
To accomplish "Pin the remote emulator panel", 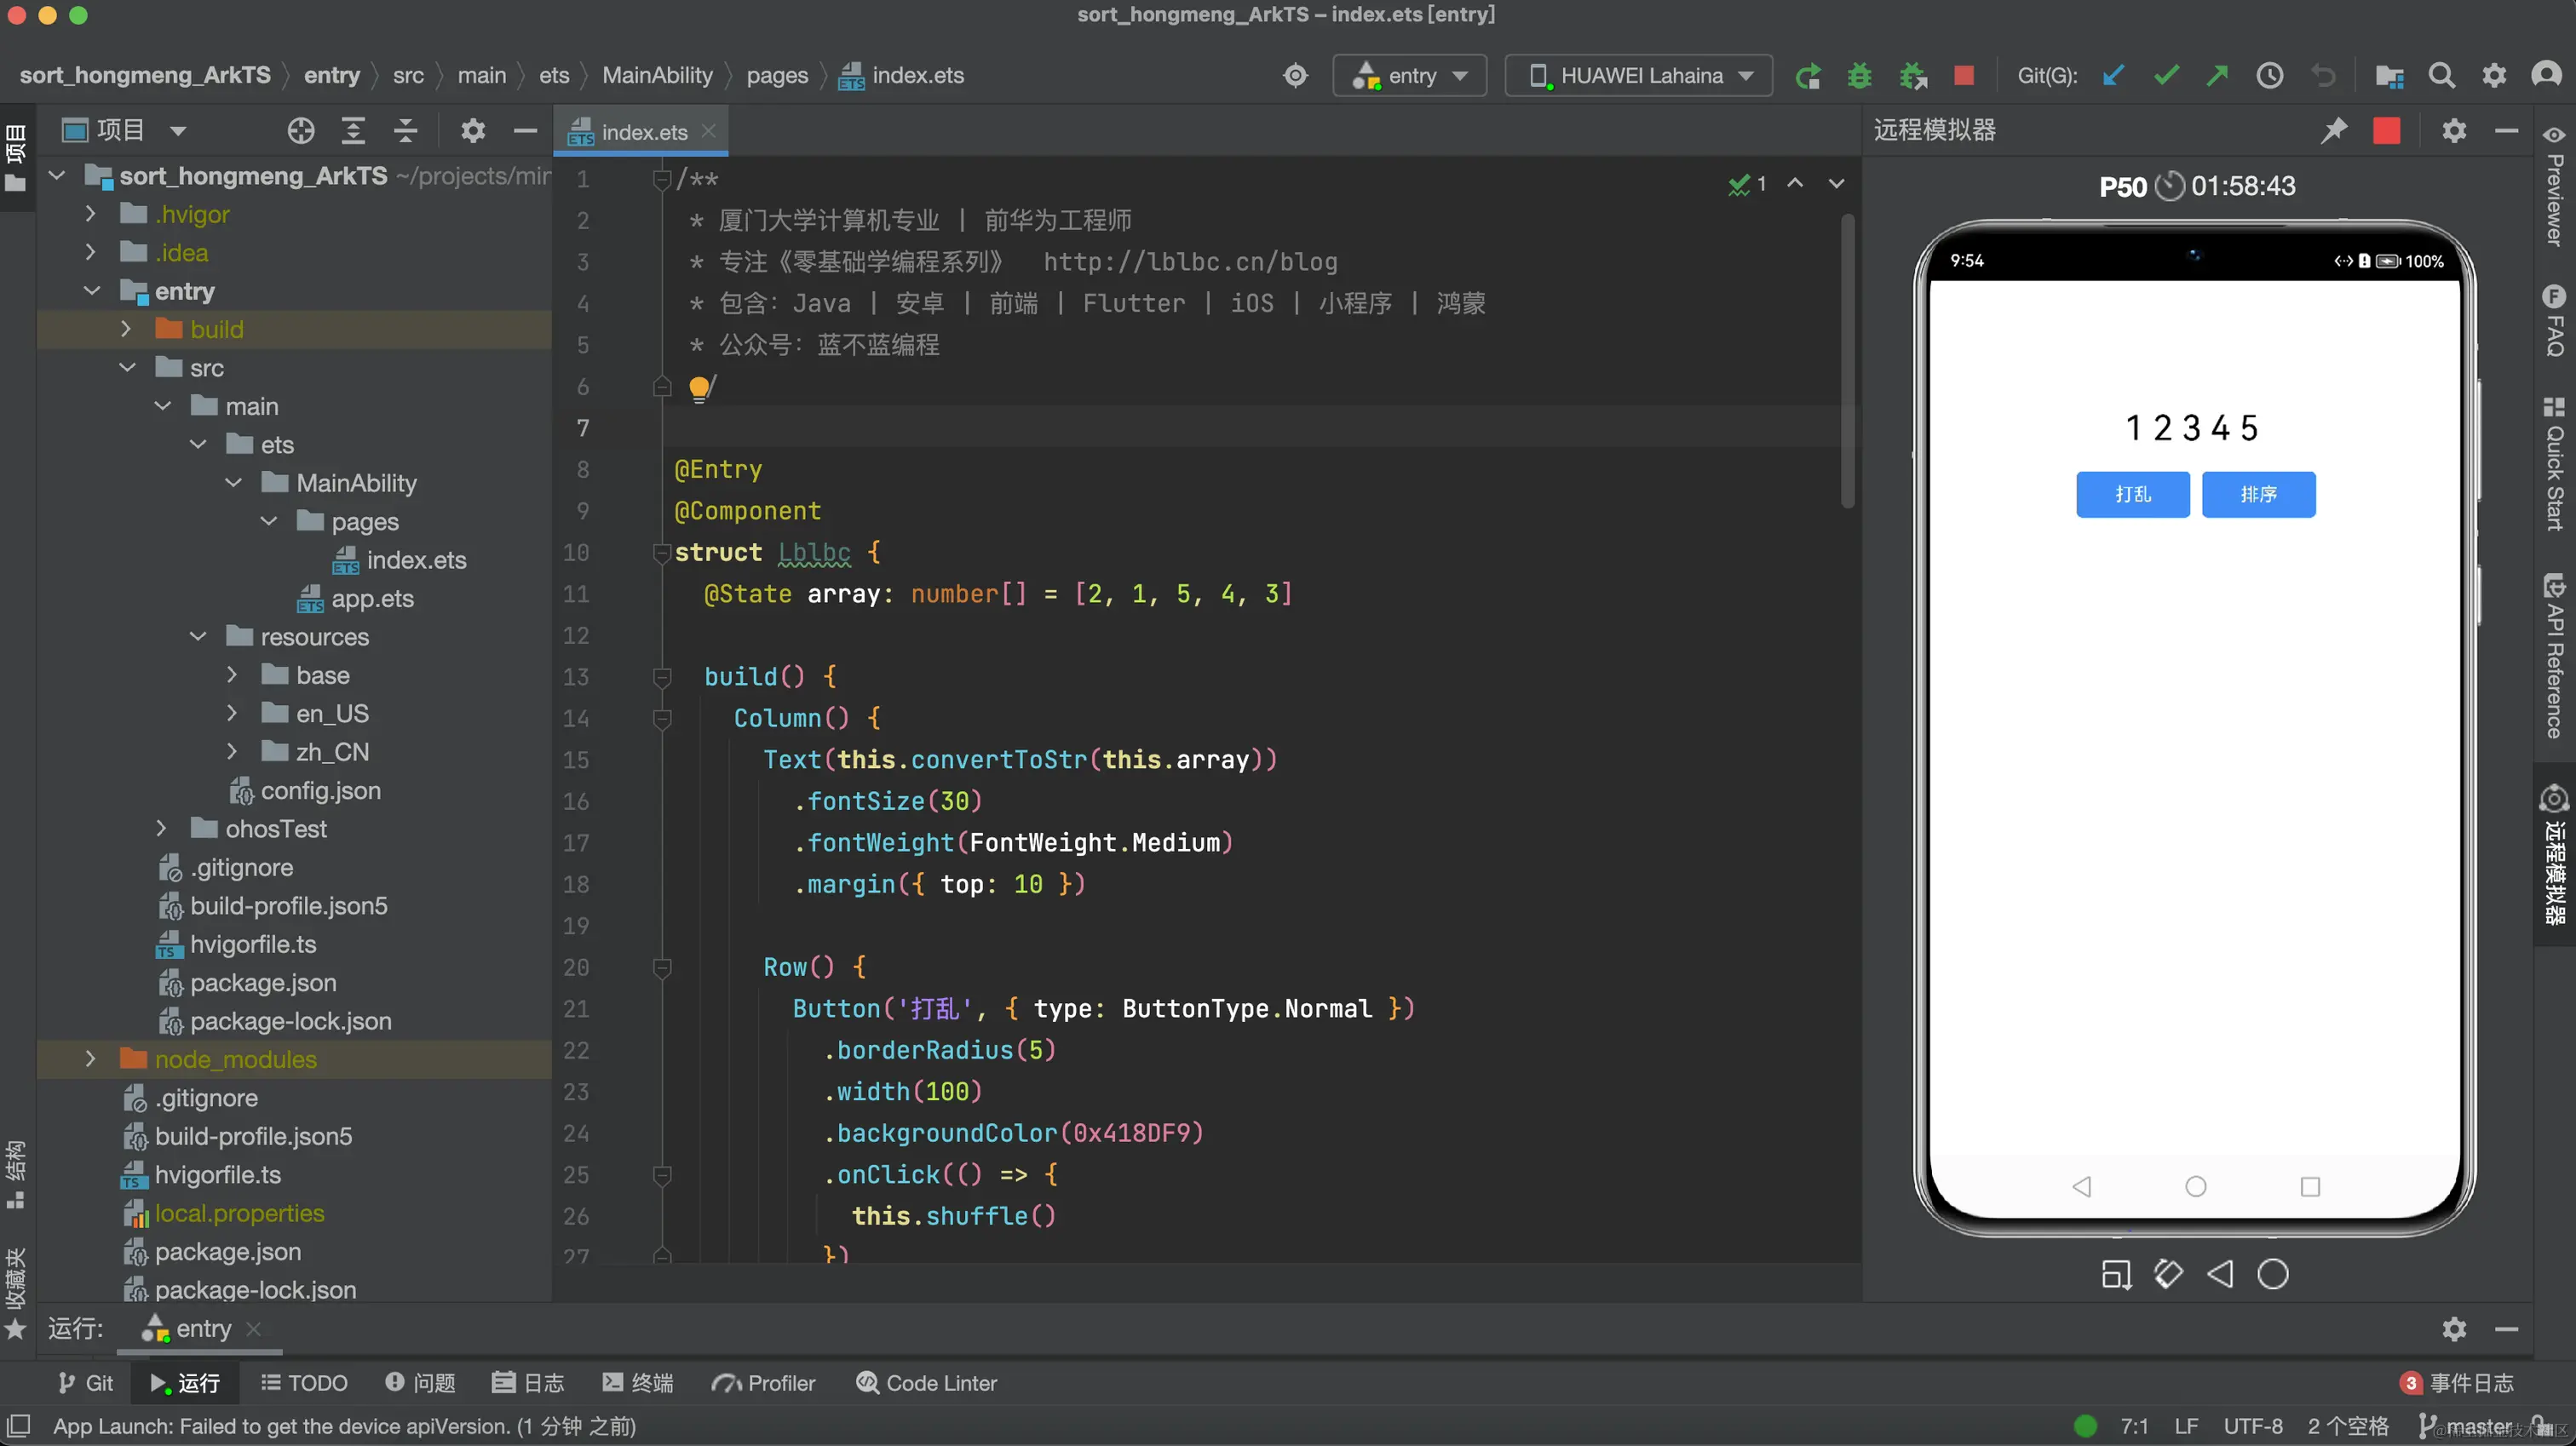I will coord(2333,131).
